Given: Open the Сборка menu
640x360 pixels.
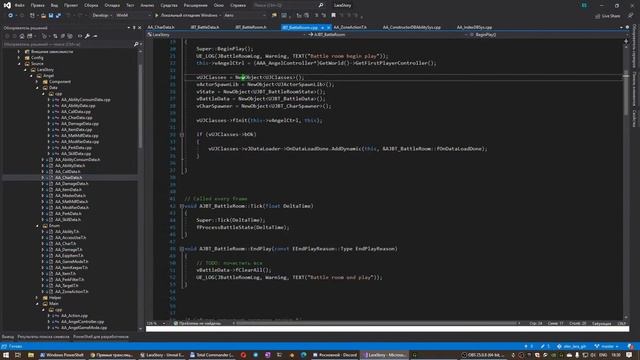Looking at the screenshot, I should 91,5.
